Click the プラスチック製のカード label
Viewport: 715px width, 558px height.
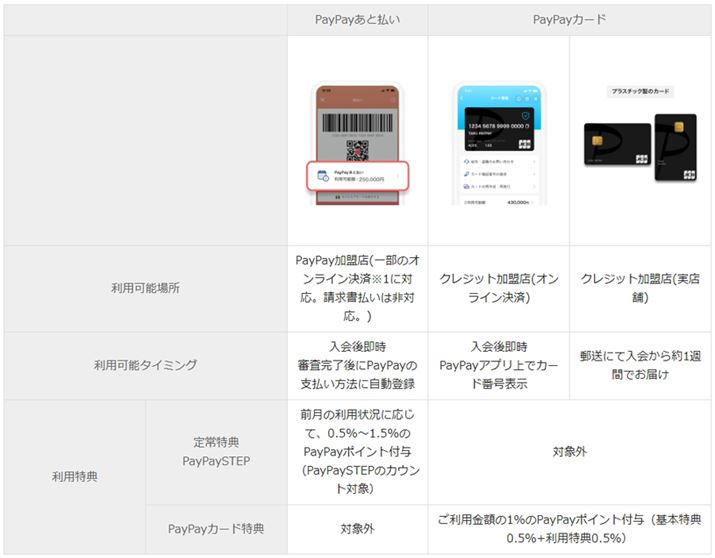[640, 91]
